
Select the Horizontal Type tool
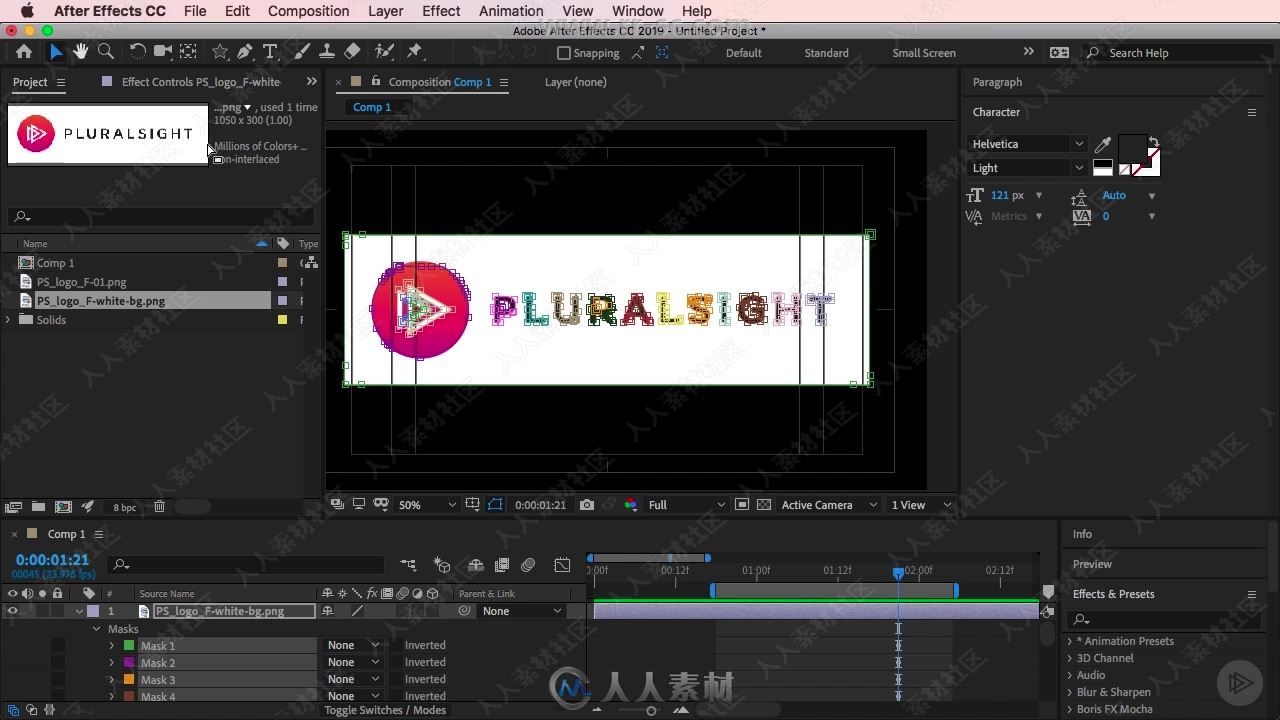click(x=270, y=52)
